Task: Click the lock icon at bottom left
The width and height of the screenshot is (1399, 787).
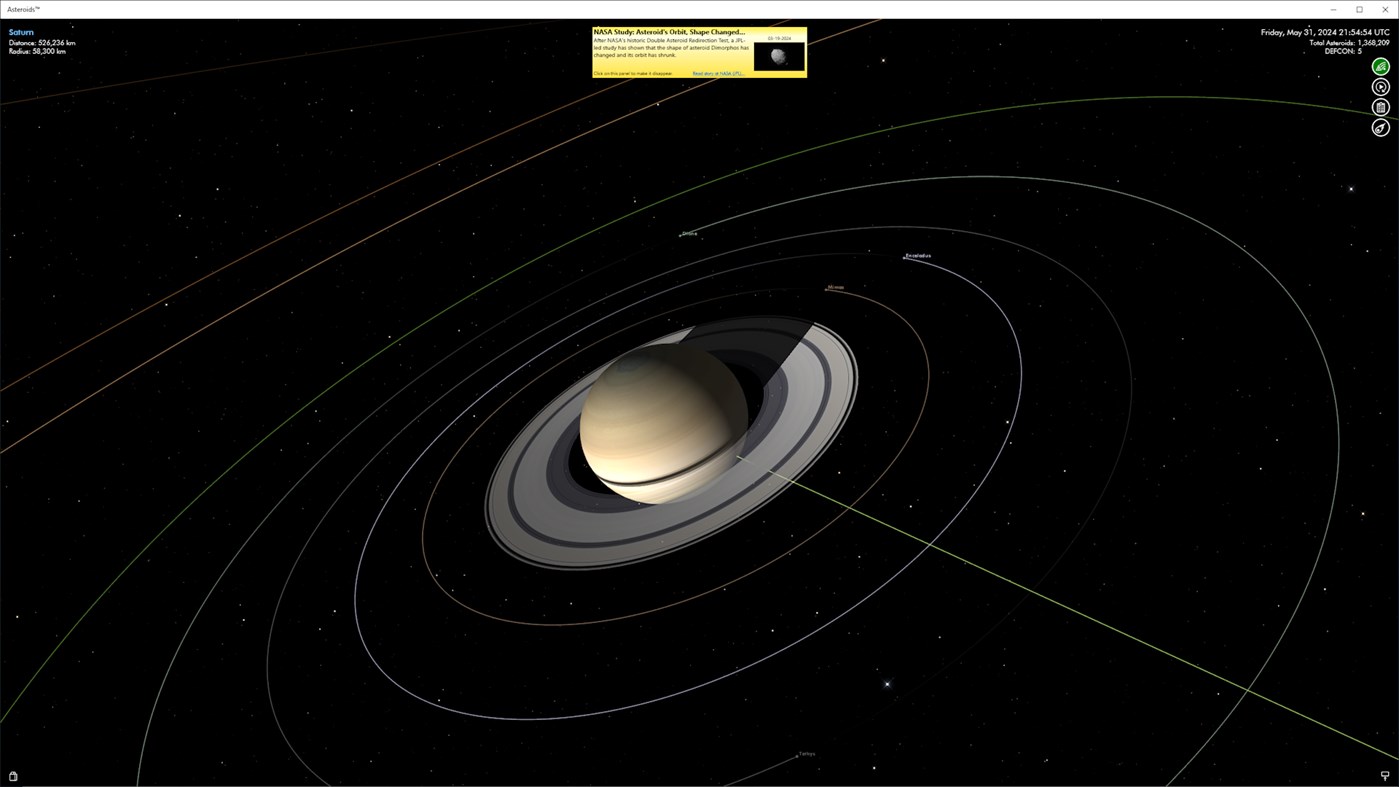Action: pos(13,776)
